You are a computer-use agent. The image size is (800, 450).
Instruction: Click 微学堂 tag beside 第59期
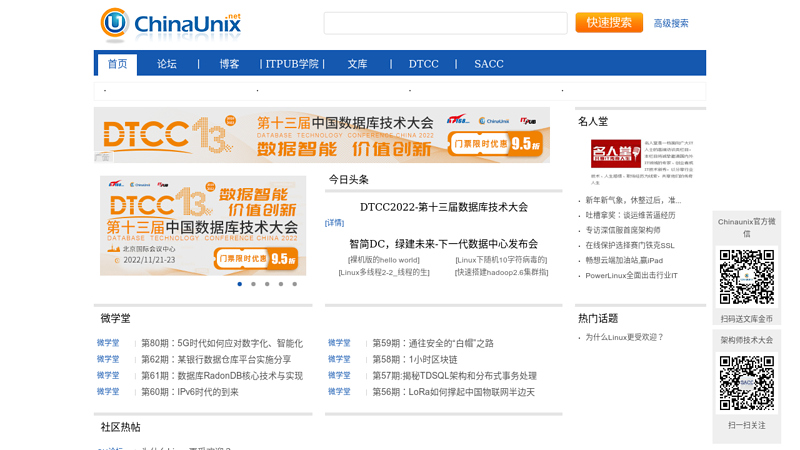pyautogui.click(x=339, y=343)
